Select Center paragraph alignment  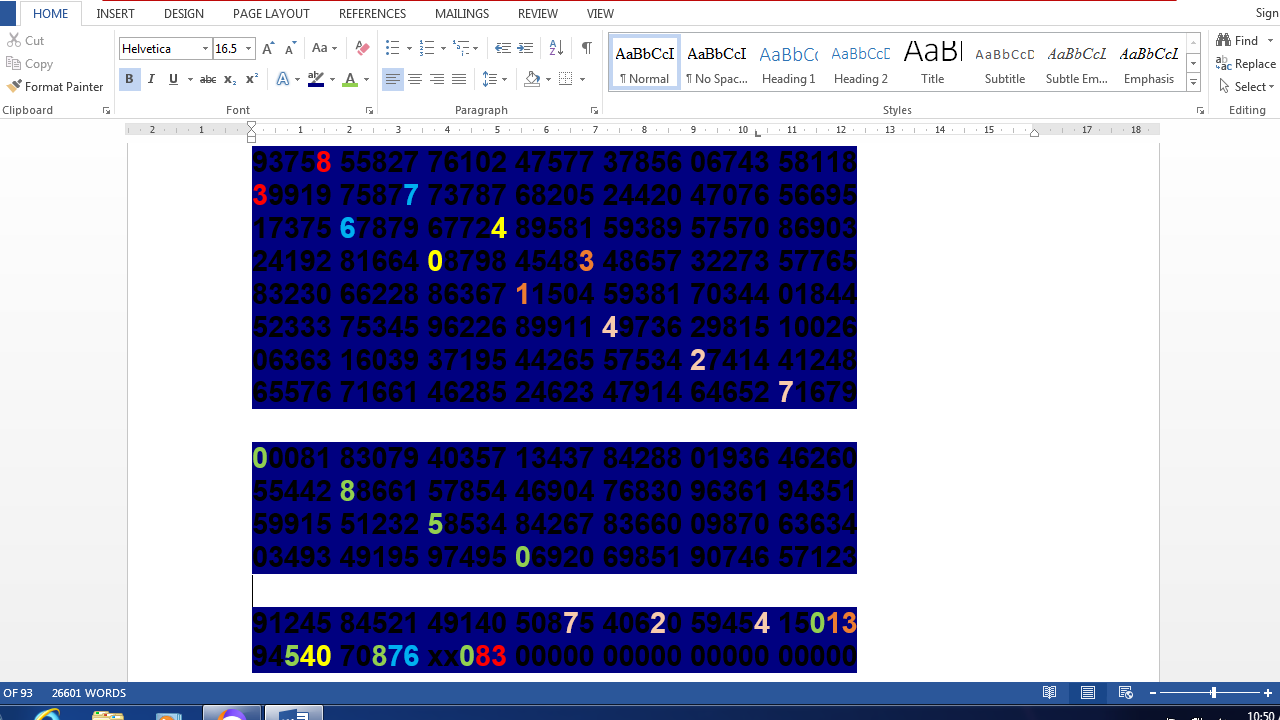pyautogui.click(x=415, y=79)
